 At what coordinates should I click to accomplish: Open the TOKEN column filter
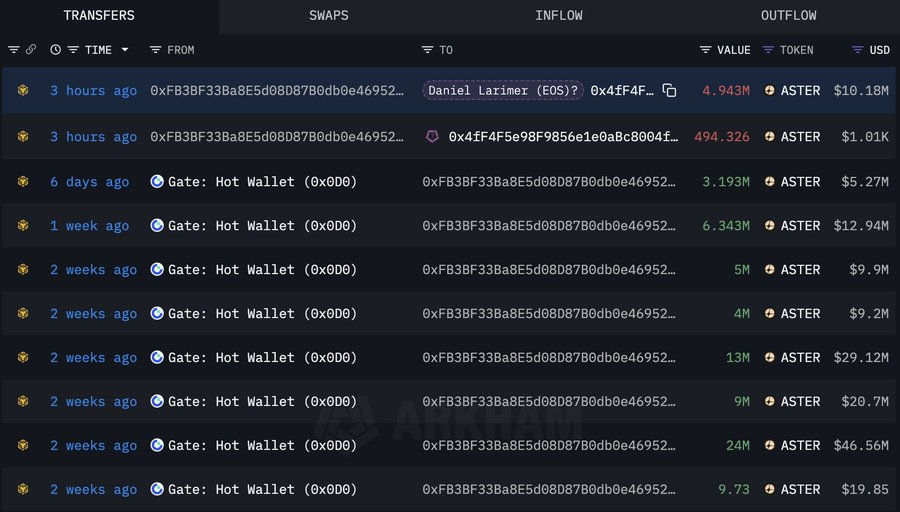click(768, 50)
